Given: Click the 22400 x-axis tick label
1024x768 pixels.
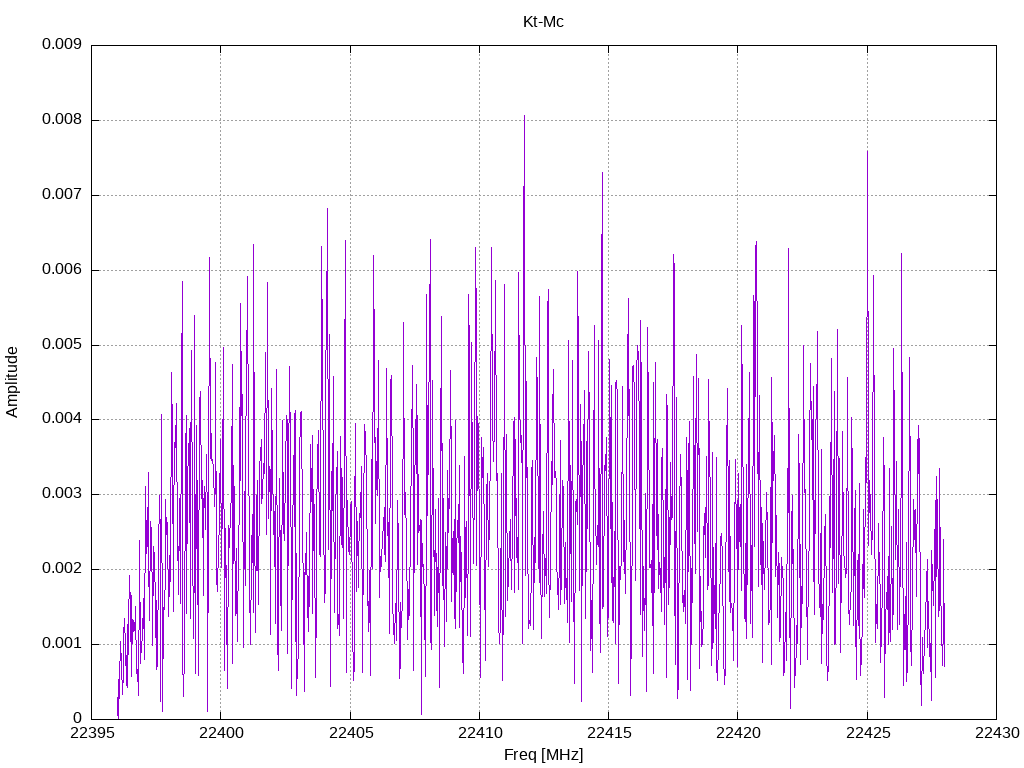Looking at the screenshot, I should (221, 733).
